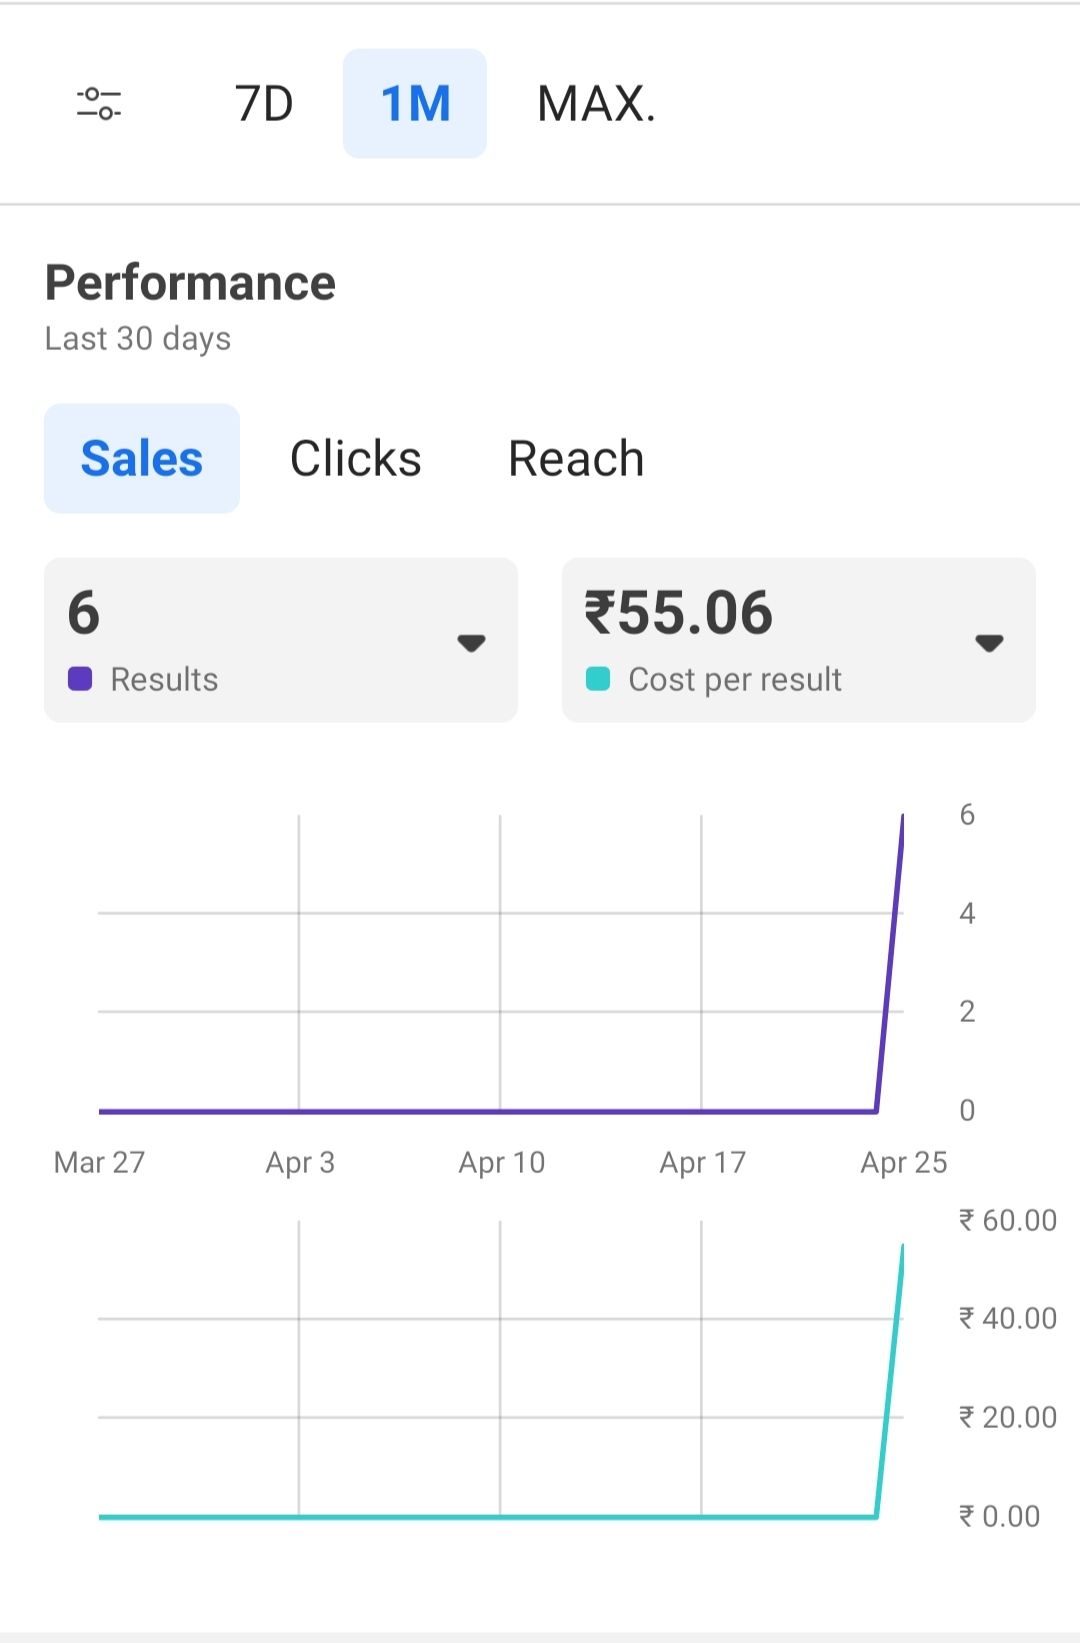The height and width of the screenshot is (1643, 1080).
Task: Expand the Results metric dropdown arrow
Action: tap(471, 643)
